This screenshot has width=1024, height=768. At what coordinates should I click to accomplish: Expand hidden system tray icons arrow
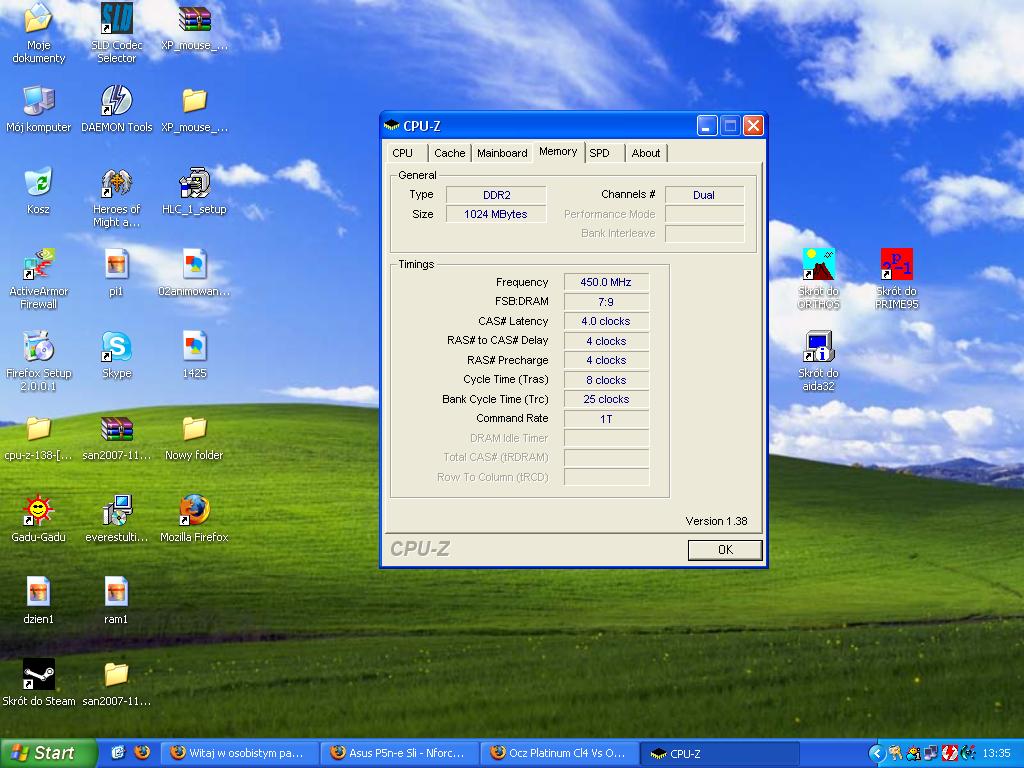[x=876, y=753]
